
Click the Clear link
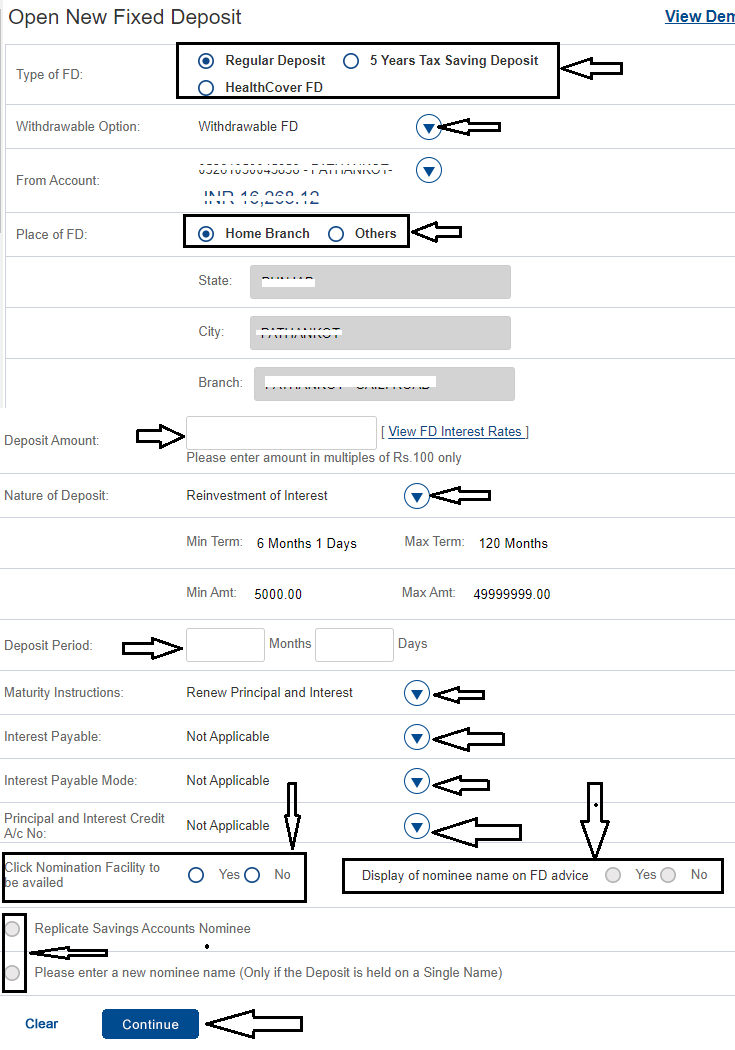[x=42, y=1024]
